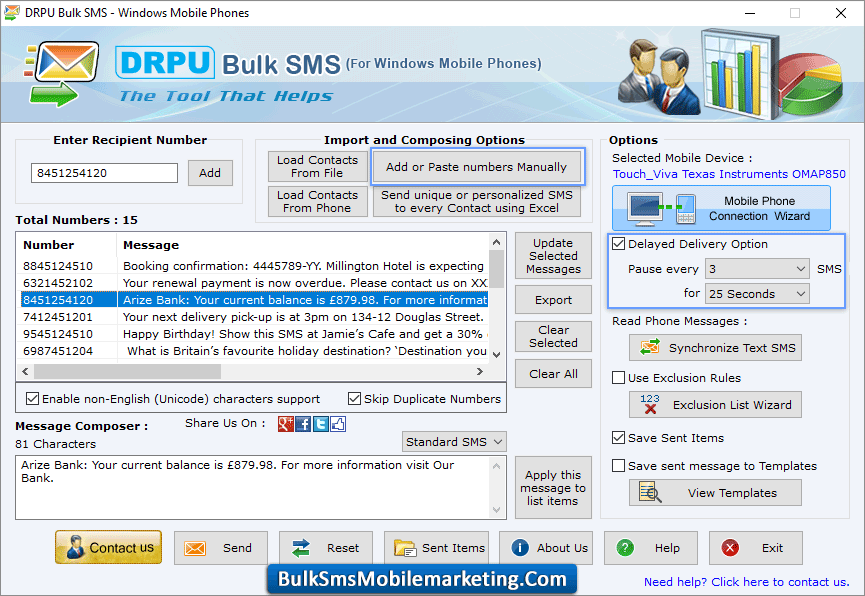Click envelope icon on Send button

tap(195, 548)
